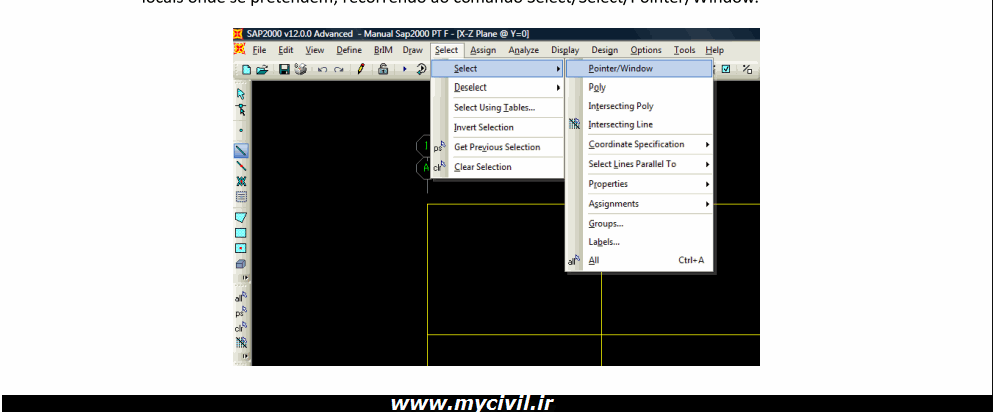Image resolution: width=993 pixels, height=412 pixels.
Task: Expand the Properties submenu
Action: click(x=640, y=184)
